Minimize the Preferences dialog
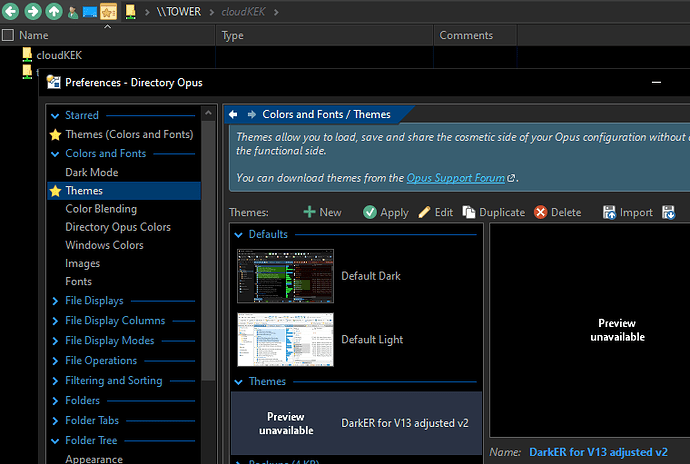 (657, 82)
